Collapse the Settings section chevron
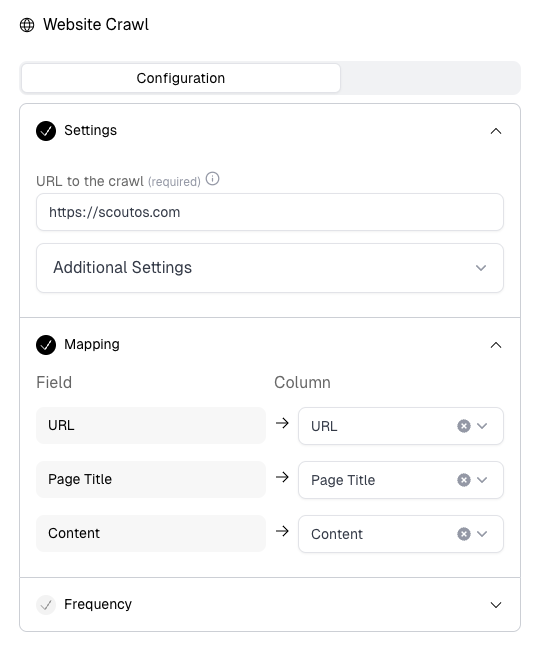The image size is (536, 663). pyautogui.click(x=496, y=131)
